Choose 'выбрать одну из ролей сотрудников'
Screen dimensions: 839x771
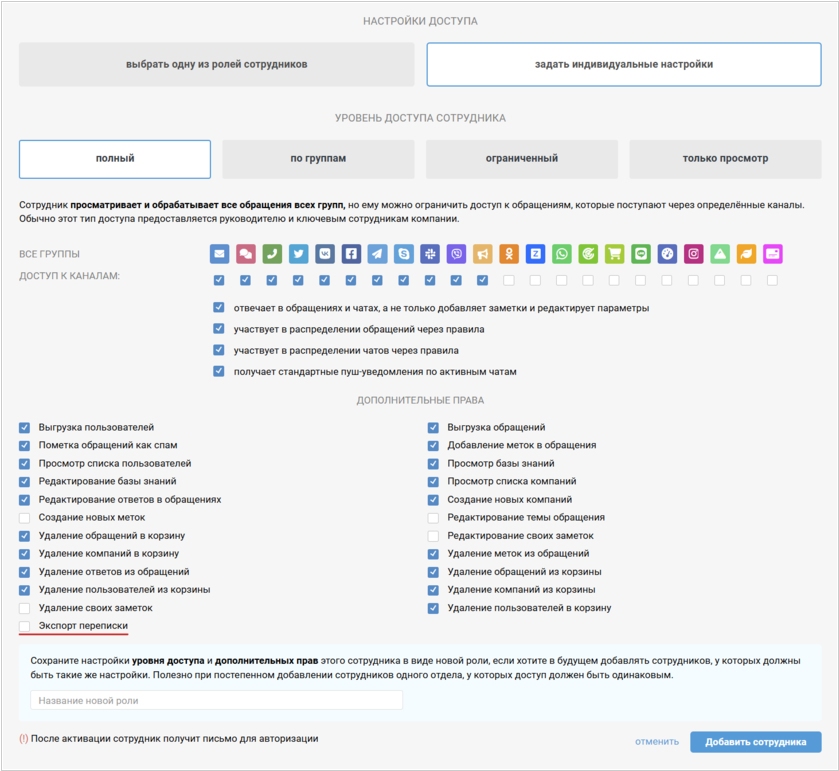[216, 65]
